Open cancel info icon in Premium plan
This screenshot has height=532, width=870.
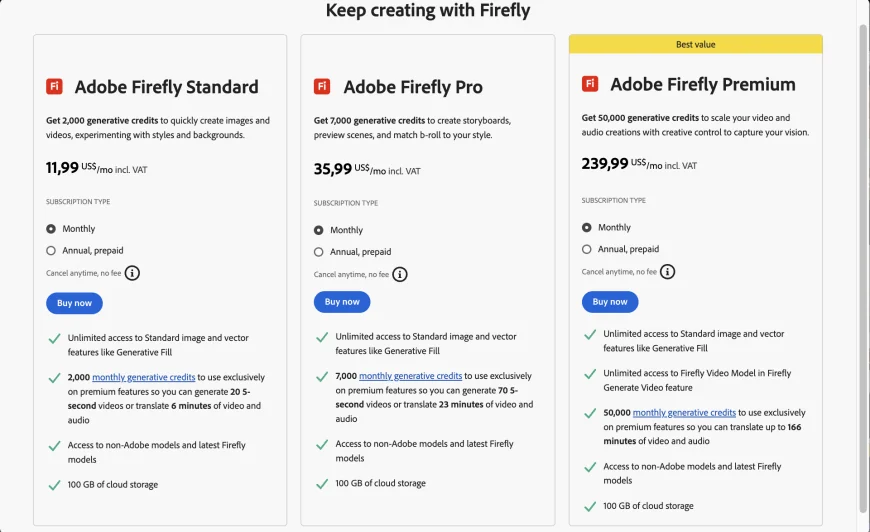[x=667, y=272]
